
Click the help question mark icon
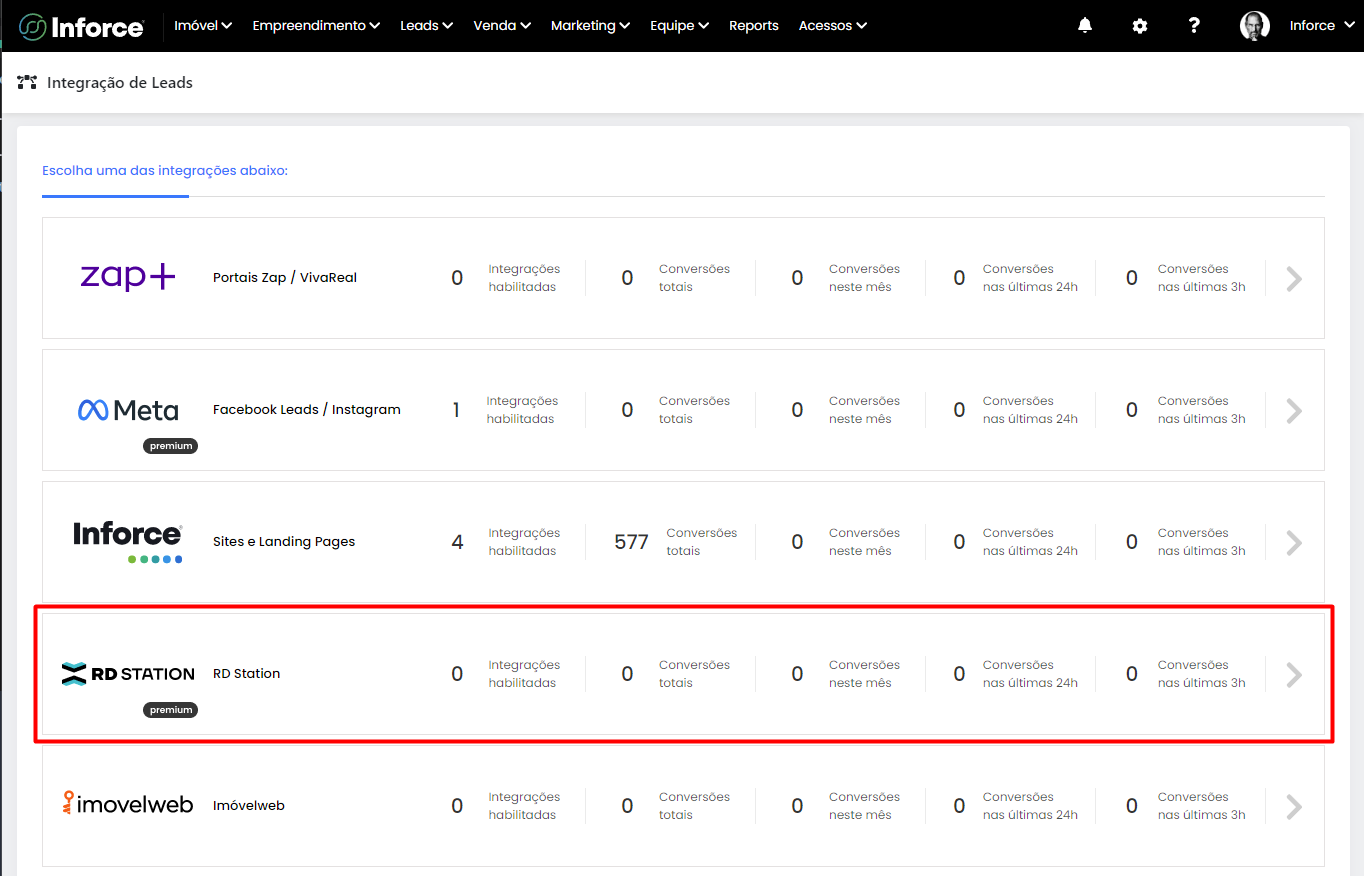(x=1194, y=26)
